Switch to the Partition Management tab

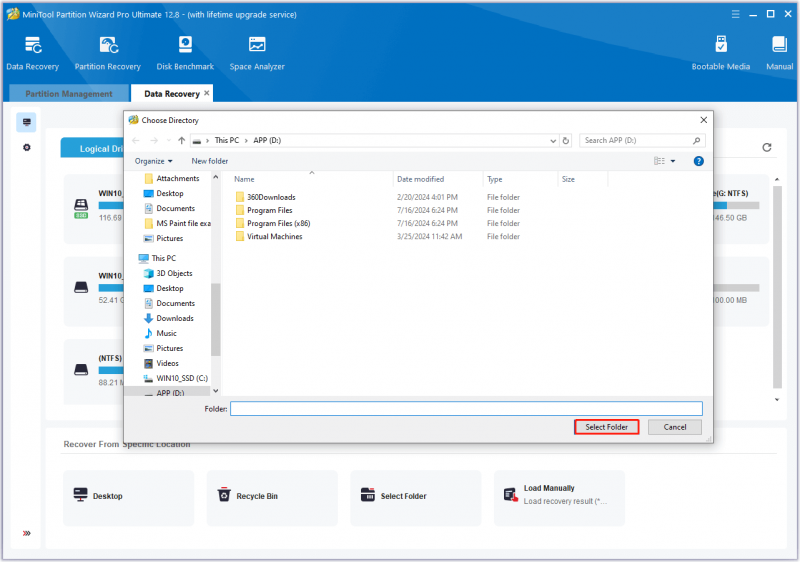click(69, 94)
